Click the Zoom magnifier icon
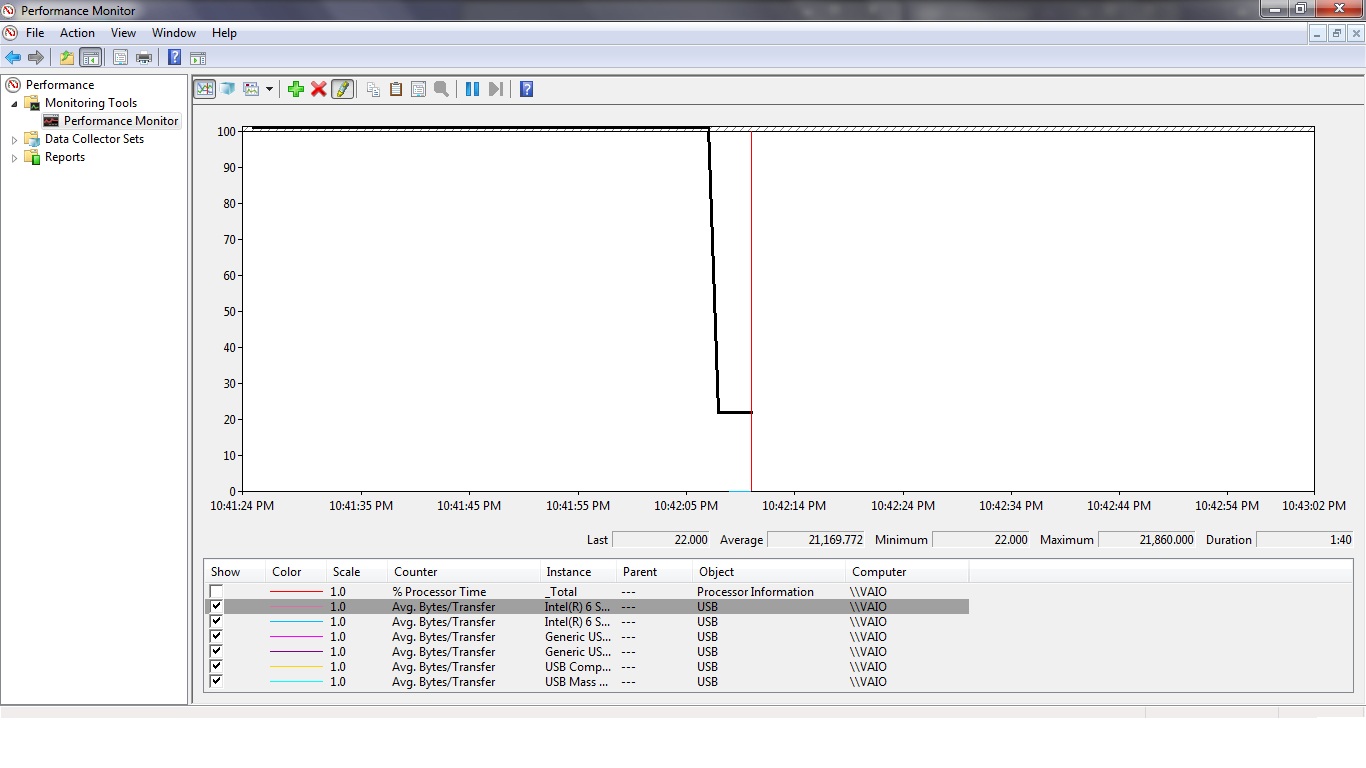This screenshot has height=768, width=1366. (441, 89)
